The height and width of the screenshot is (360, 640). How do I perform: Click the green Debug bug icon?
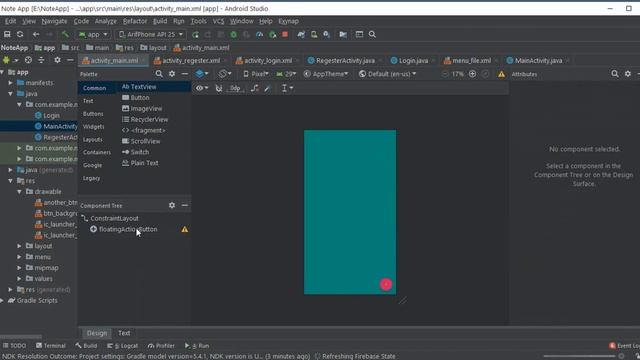pos(233,35)
